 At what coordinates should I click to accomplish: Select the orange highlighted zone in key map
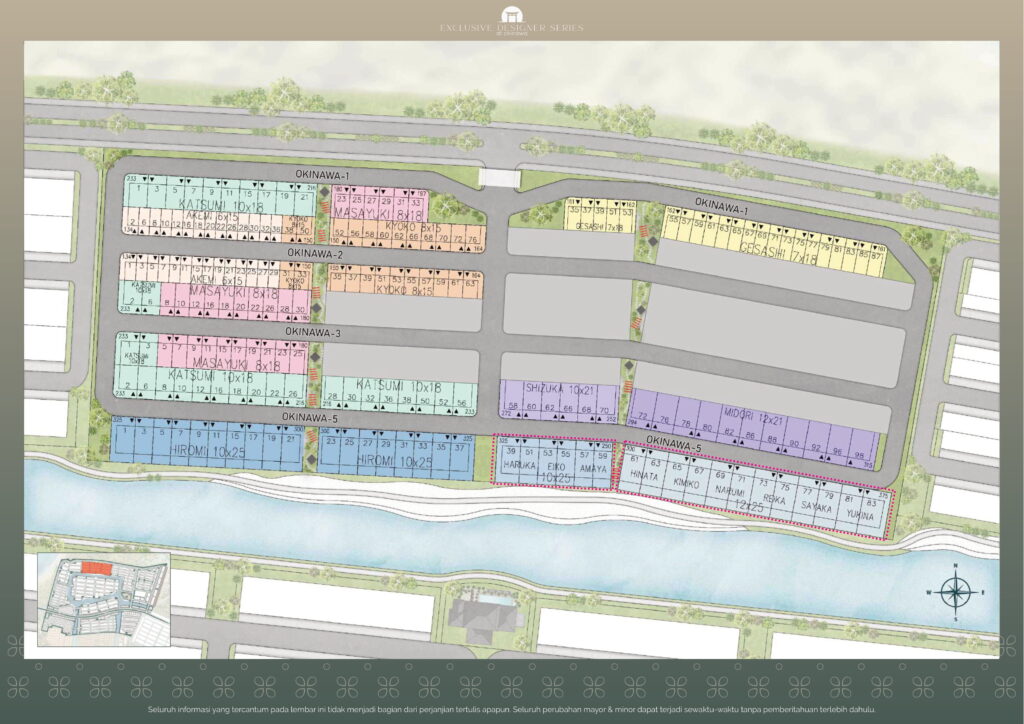(95, 568)
